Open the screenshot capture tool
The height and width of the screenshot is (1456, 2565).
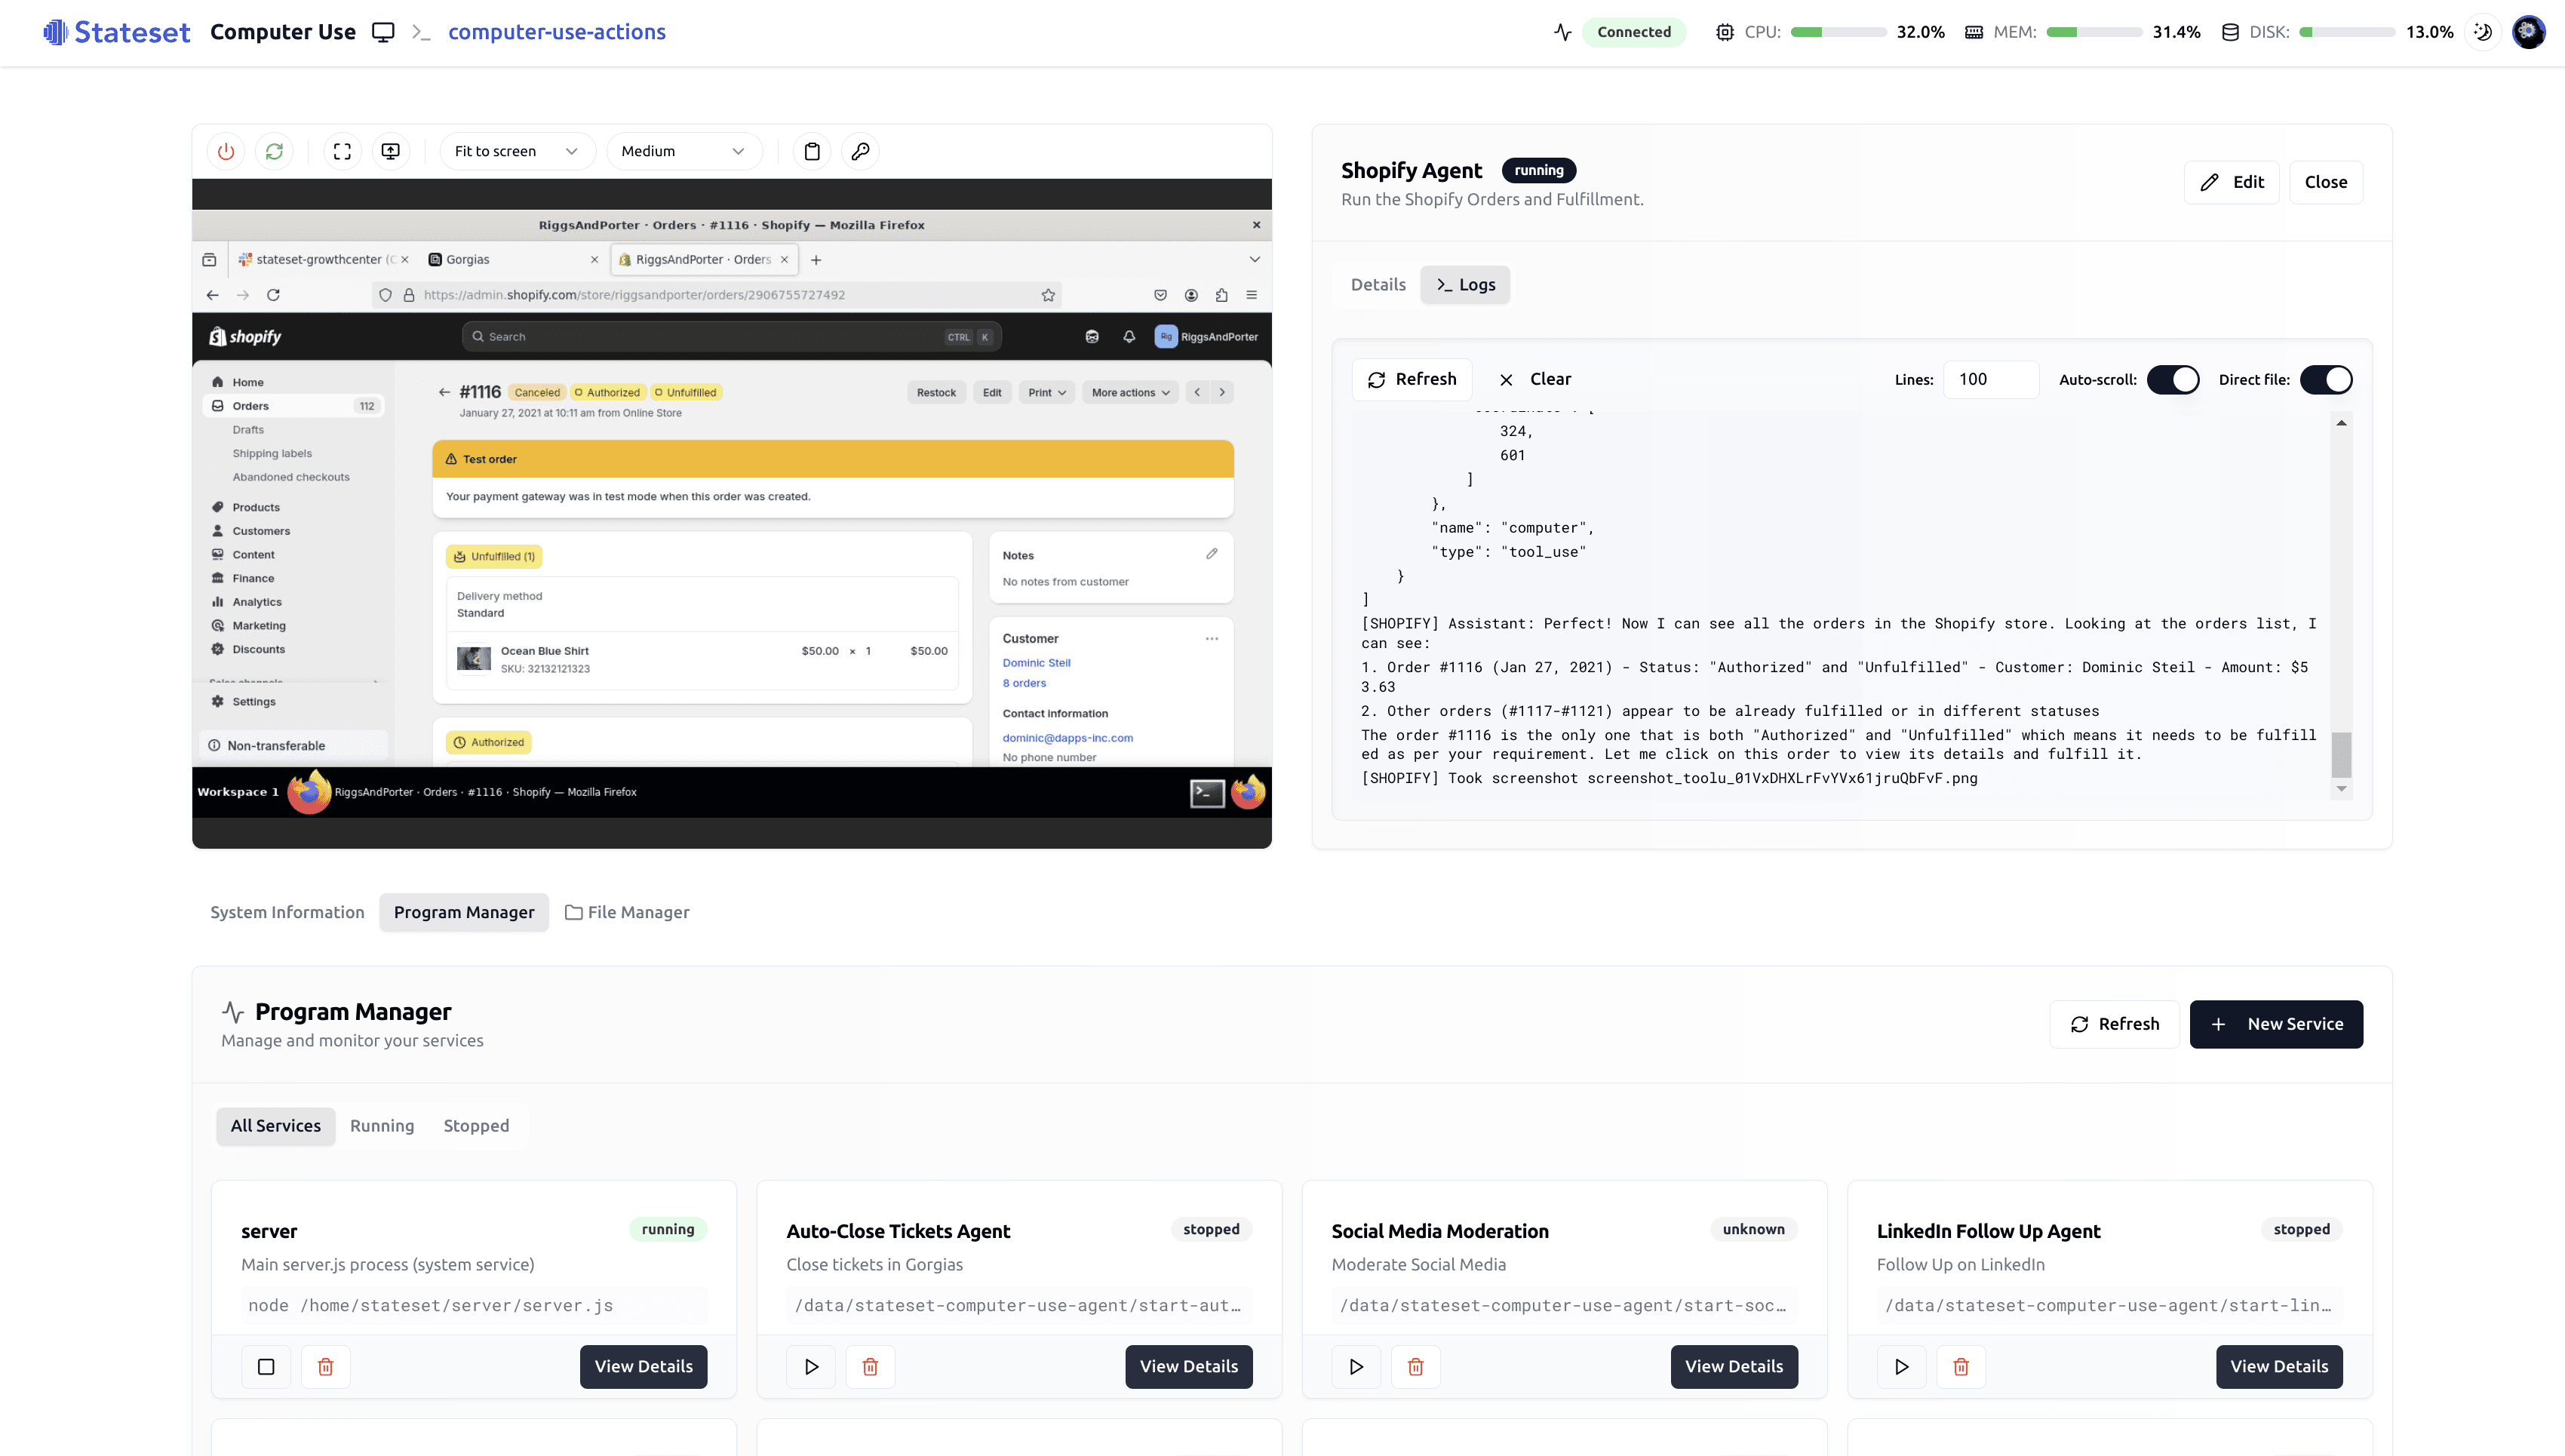point(390,151)
